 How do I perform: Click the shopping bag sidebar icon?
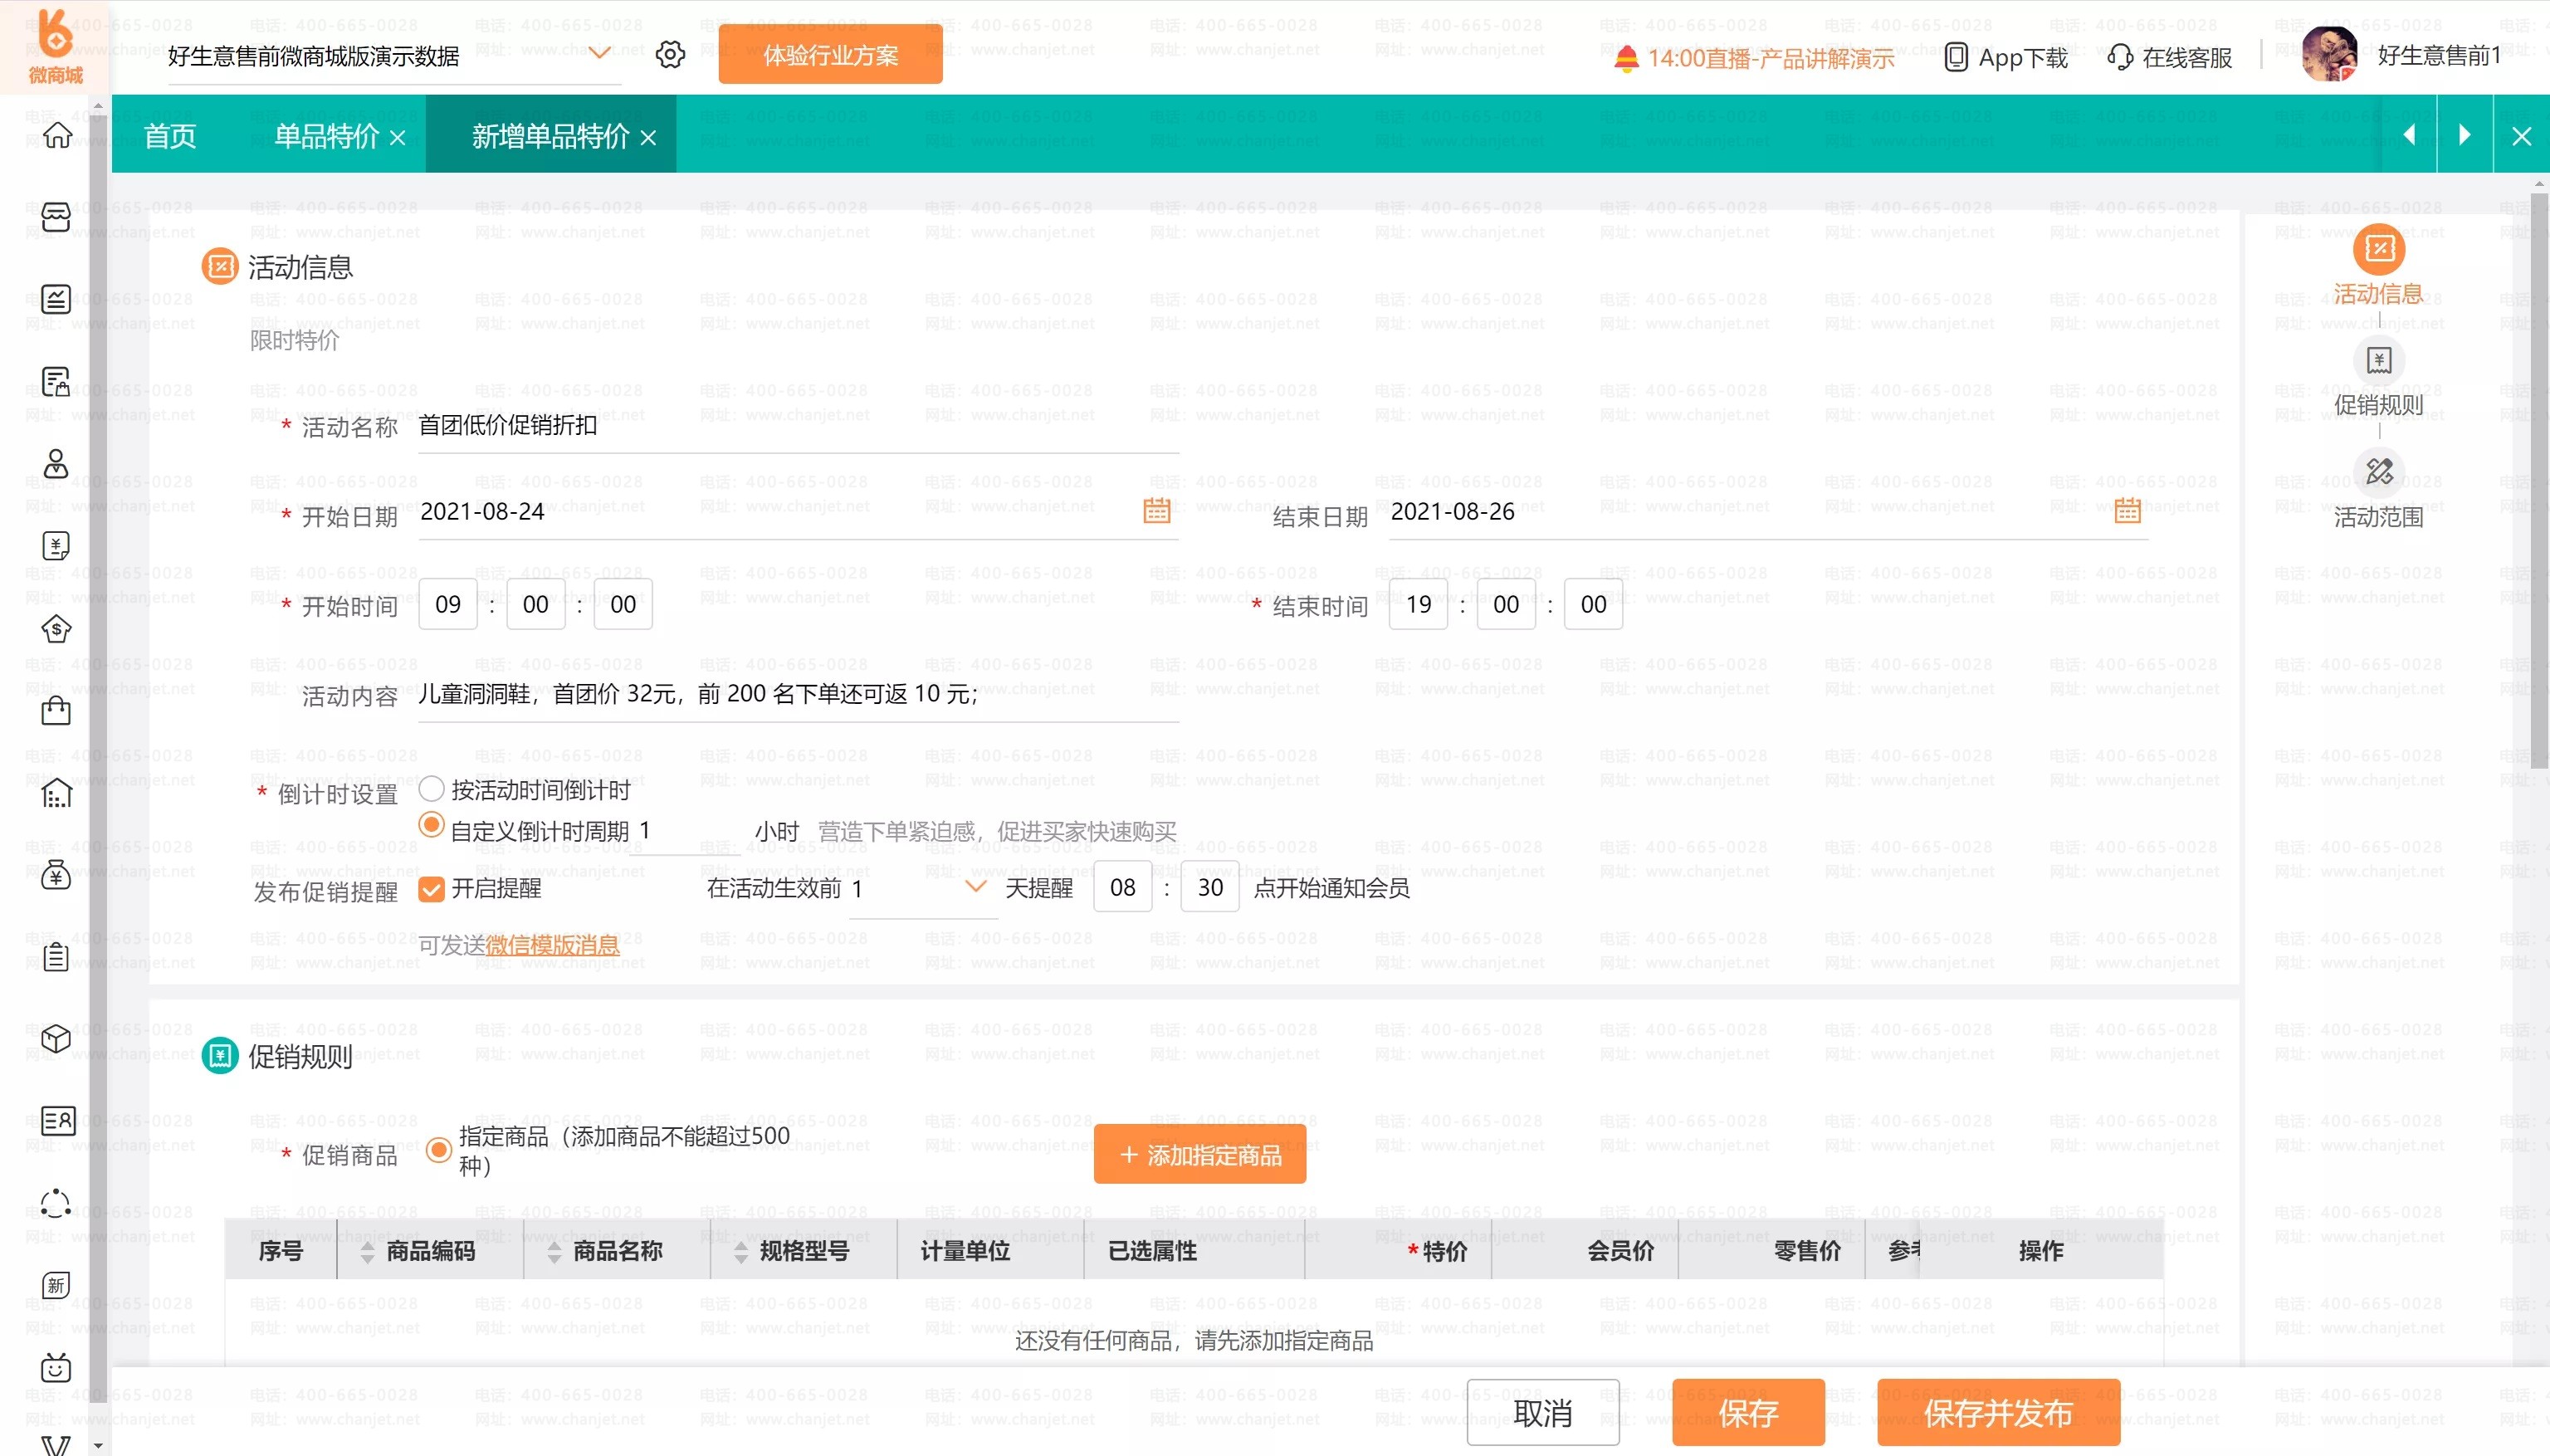click(x=56, y=711)
